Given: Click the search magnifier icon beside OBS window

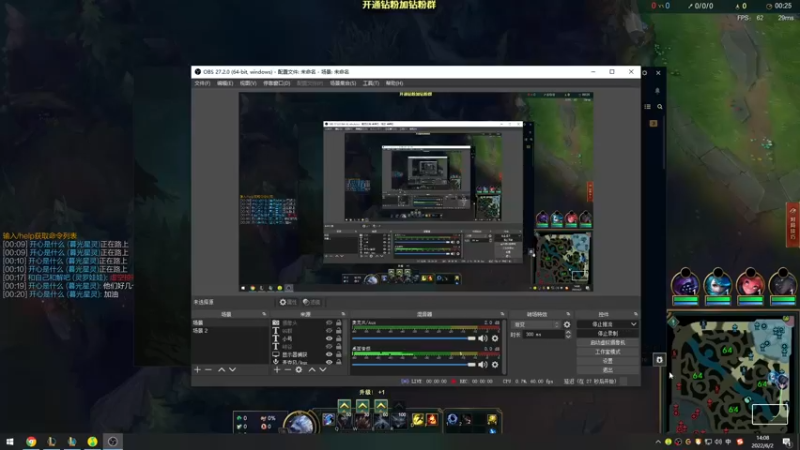Looking at the screenshot, I should coord(660,107).
